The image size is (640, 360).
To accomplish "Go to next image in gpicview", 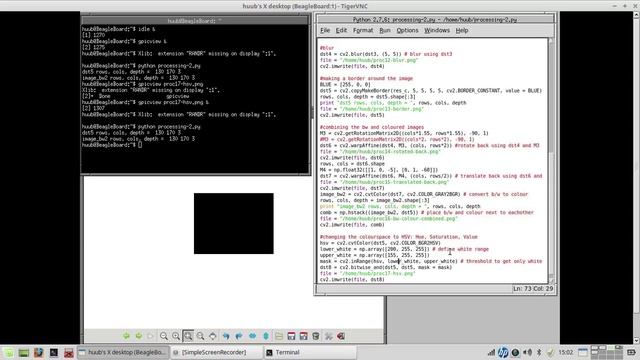I will [139, 336].
